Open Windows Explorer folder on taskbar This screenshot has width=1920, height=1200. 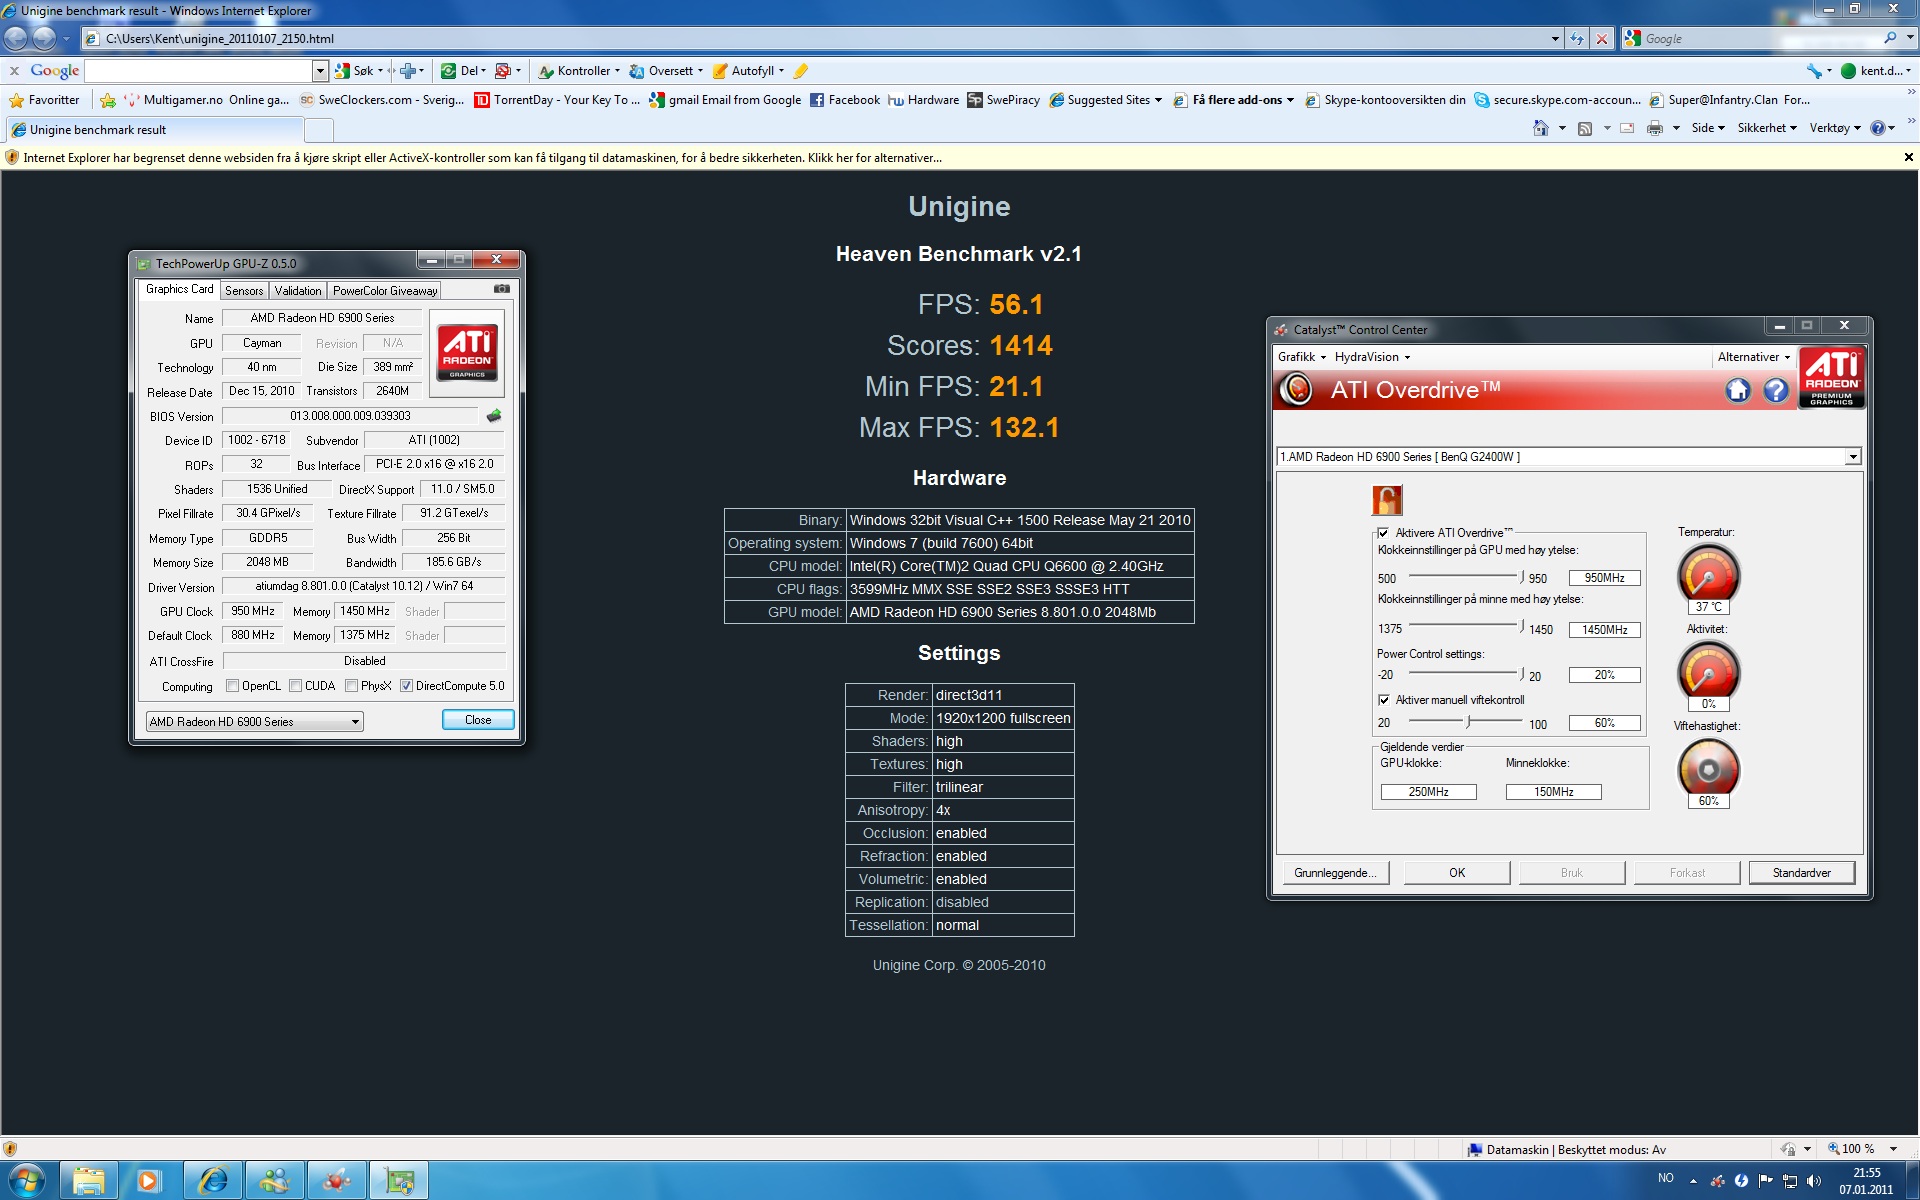coord(89,1181)
